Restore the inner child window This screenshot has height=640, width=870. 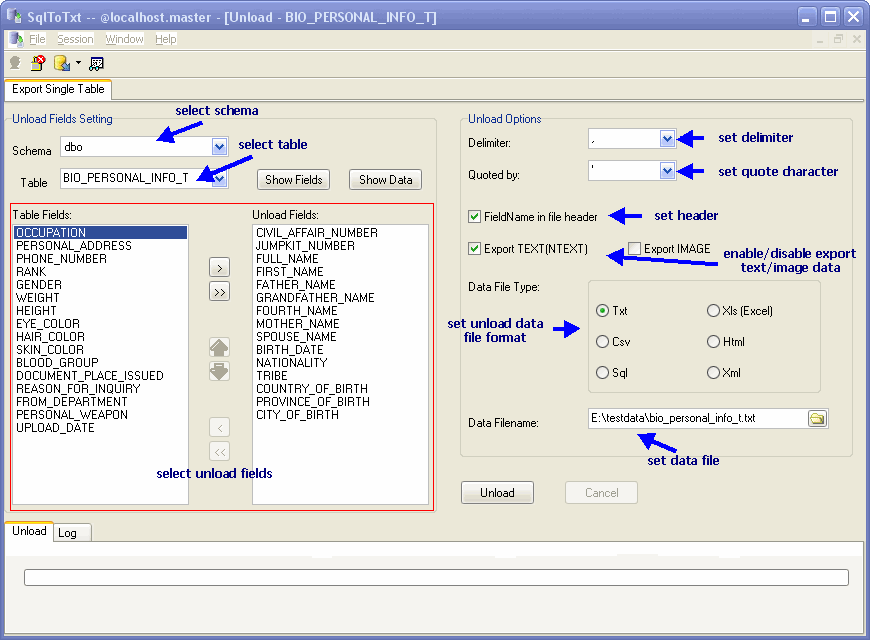pos(838,39)
